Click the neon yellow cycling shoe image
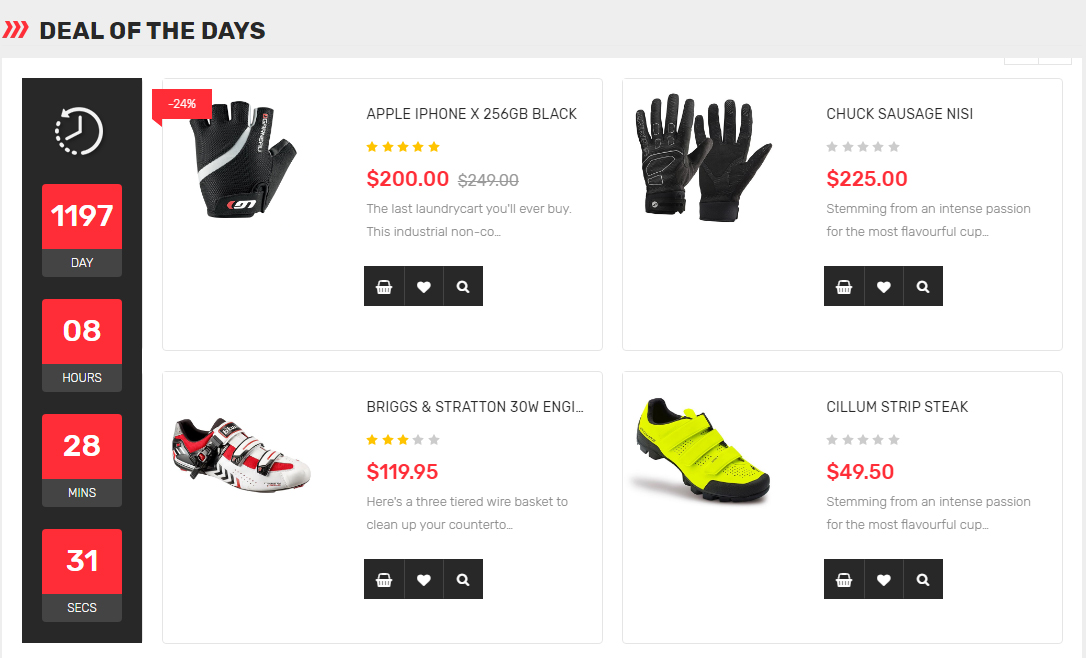The width and height of the screenshot is (1086, 658). pyautogui.click(x=702, y=451)
